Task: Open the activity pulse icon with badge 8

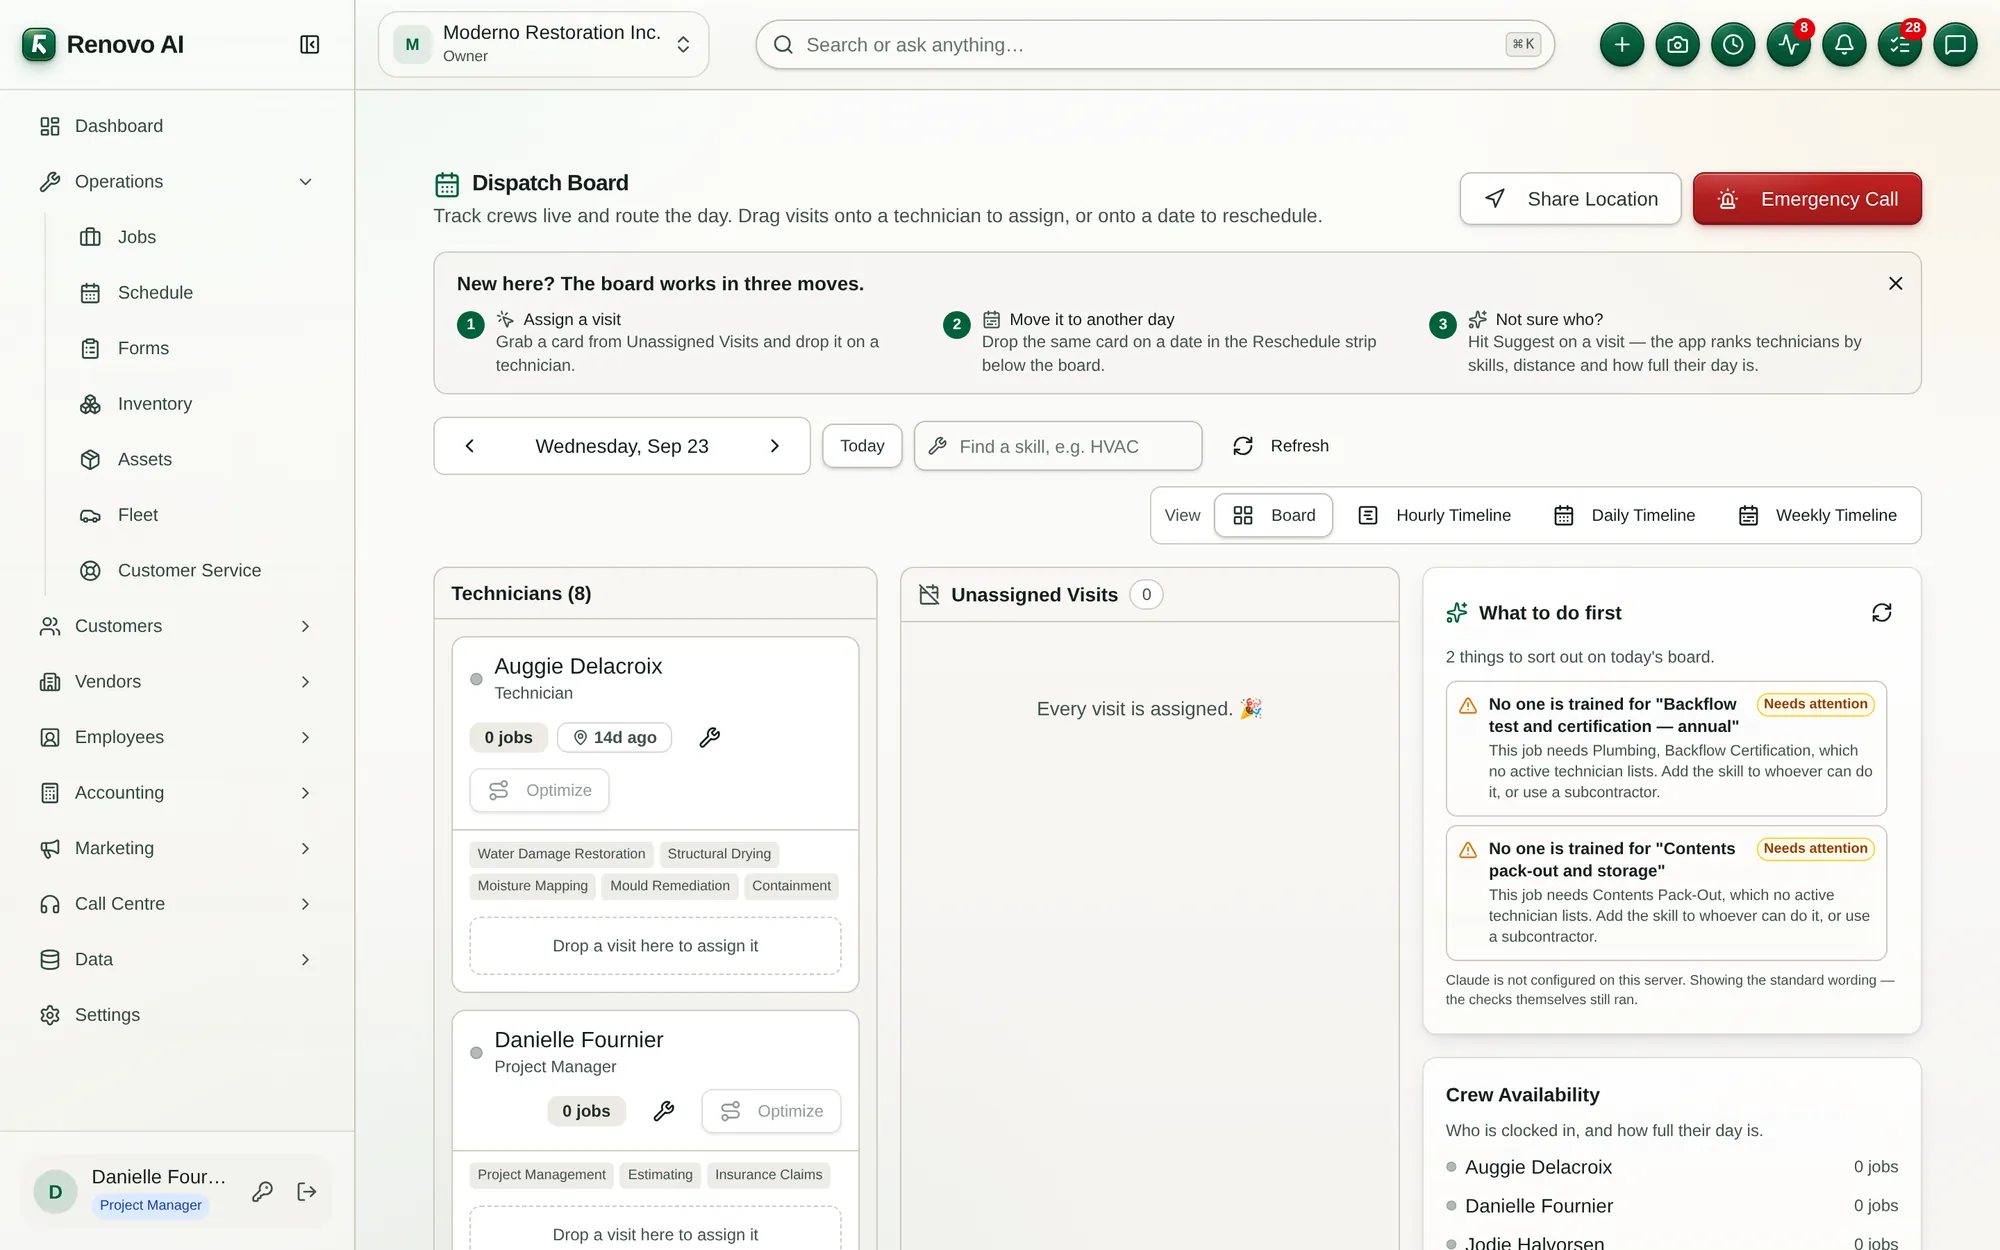Action: tap(1789, 44)
